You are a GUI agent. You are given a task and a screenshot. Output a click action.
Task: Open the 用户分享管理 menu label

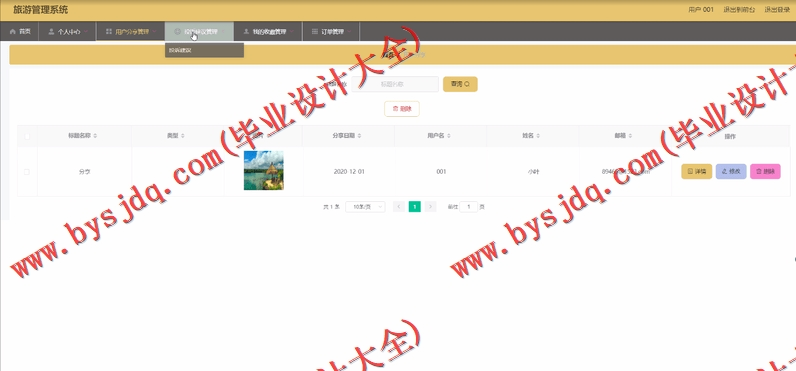(x=132, y=31)
